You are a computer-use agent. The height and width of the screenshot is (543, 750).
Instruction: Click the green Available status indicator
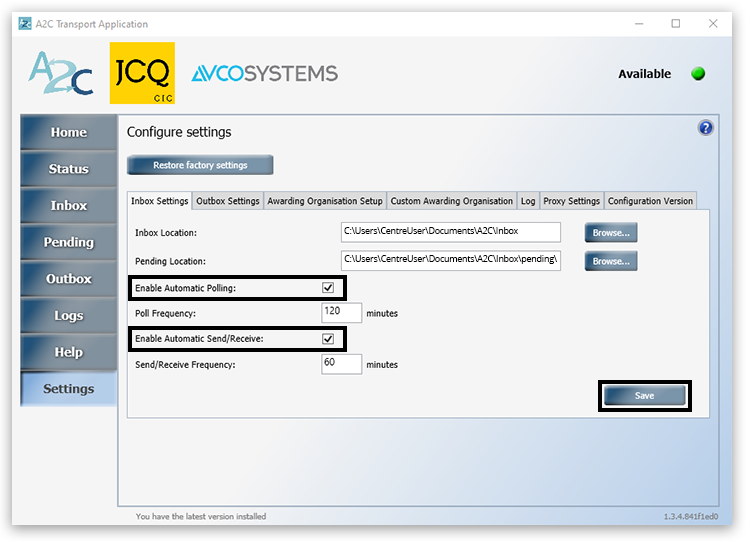(698, 74)
